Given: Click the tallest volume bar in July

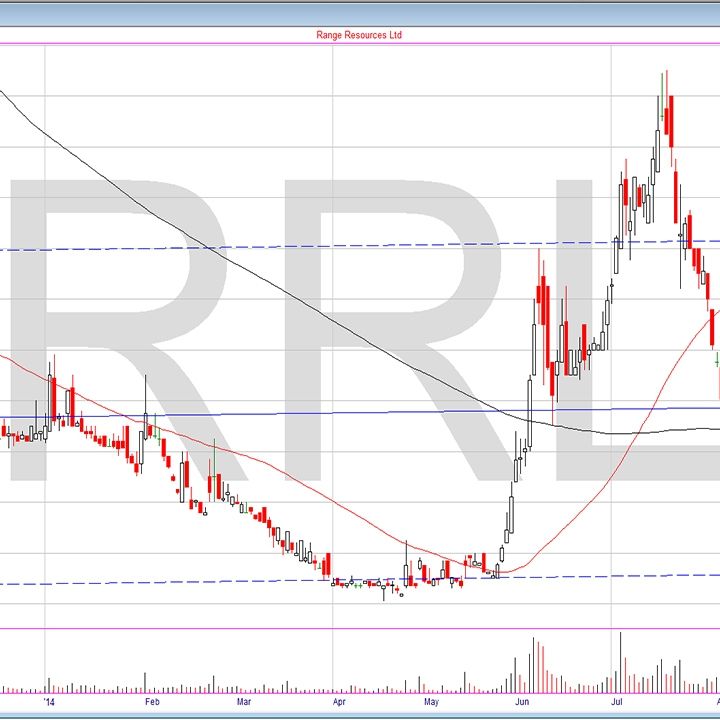Looking at the screenshot, I should click(x=621, y=660).
